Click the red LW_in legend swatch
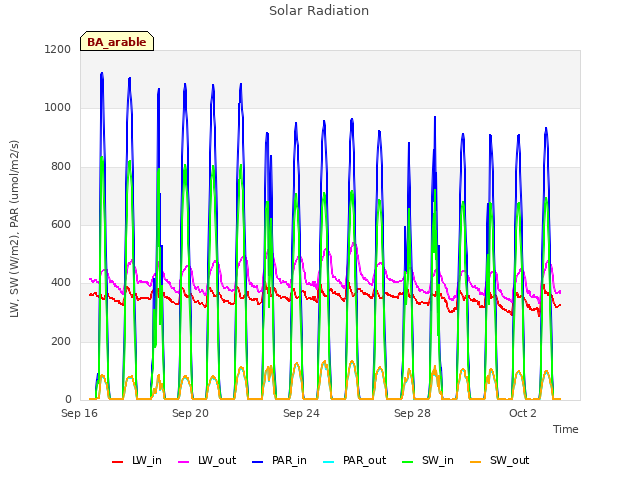This screenshot has width=640, height=480. (118, 462)
